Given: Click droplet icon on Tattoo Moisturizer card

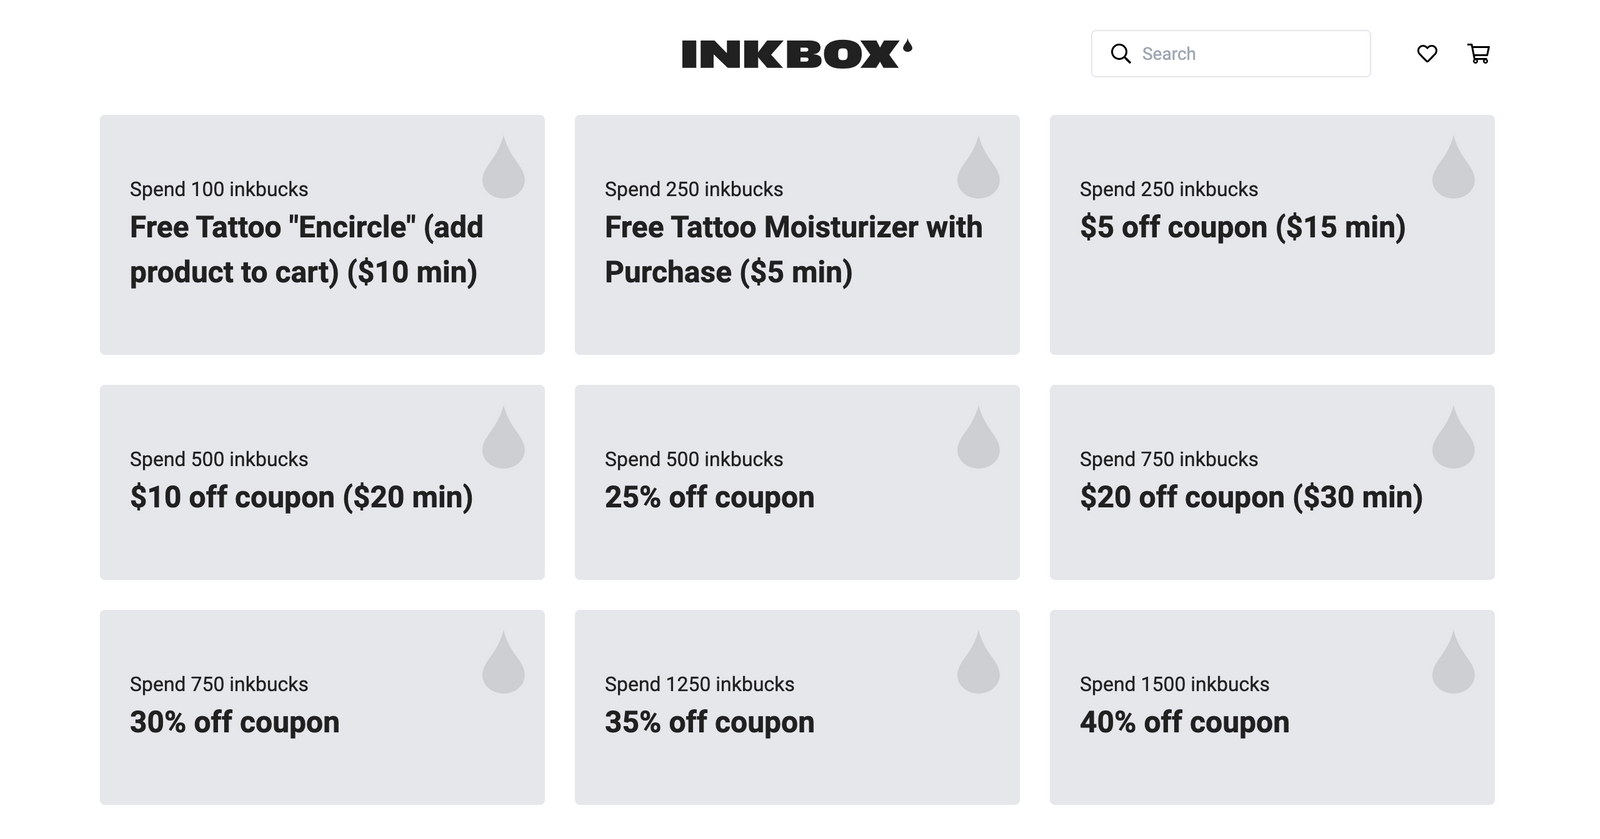Looking at the screenshot, I should (978, 168).
